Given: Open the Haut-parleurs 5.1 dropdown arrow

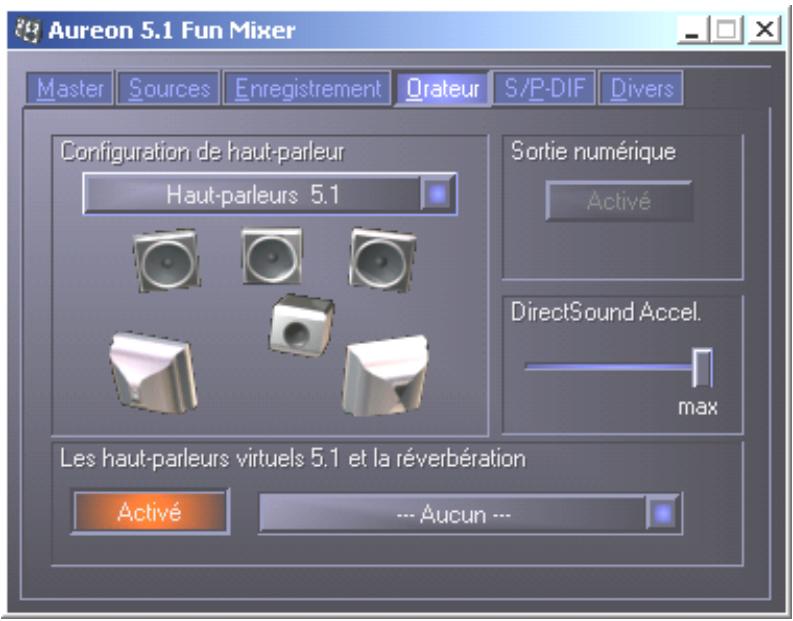Looking at the screenshot, I should coord(437,194).
